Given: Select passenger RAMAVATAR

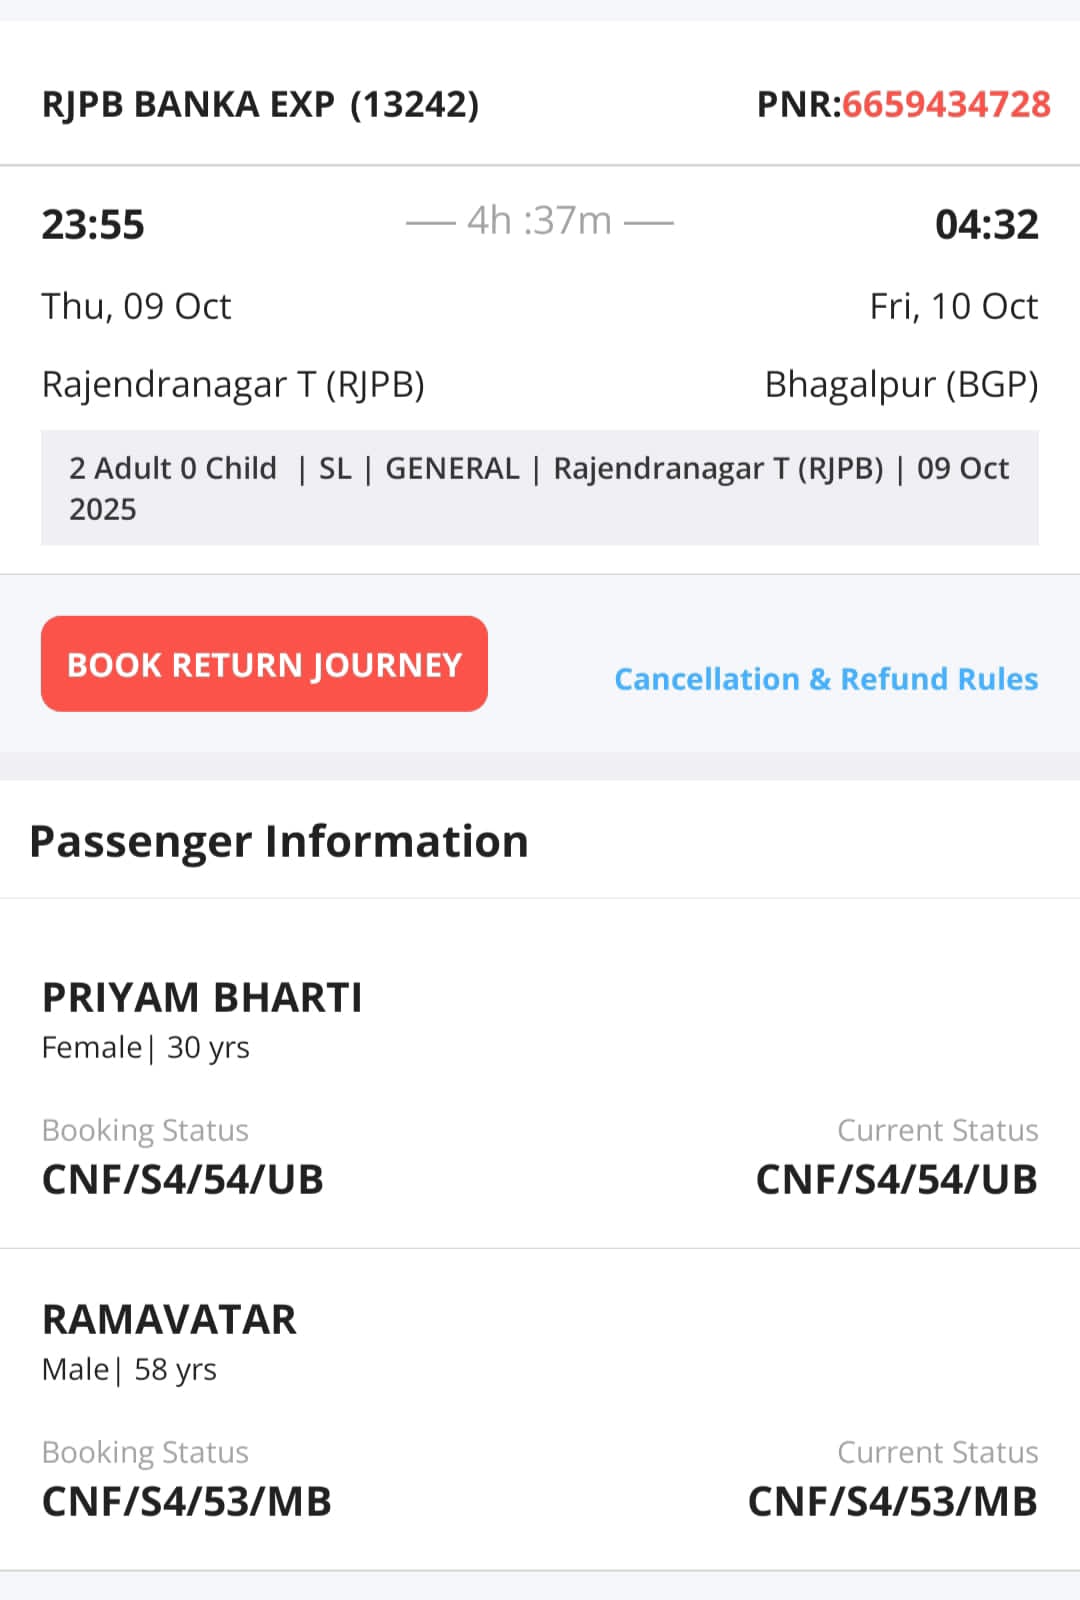Looking at the screenshot, I should click(169, 1319).
